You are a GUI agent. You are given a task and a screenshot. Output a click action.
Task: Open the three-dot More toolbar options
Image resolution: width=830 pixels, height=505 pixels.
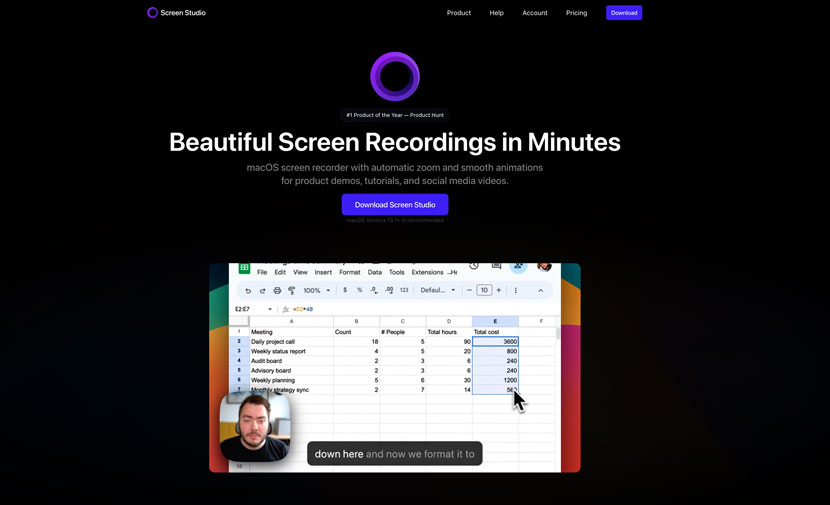pyautogui.click(x=516, y=290)
